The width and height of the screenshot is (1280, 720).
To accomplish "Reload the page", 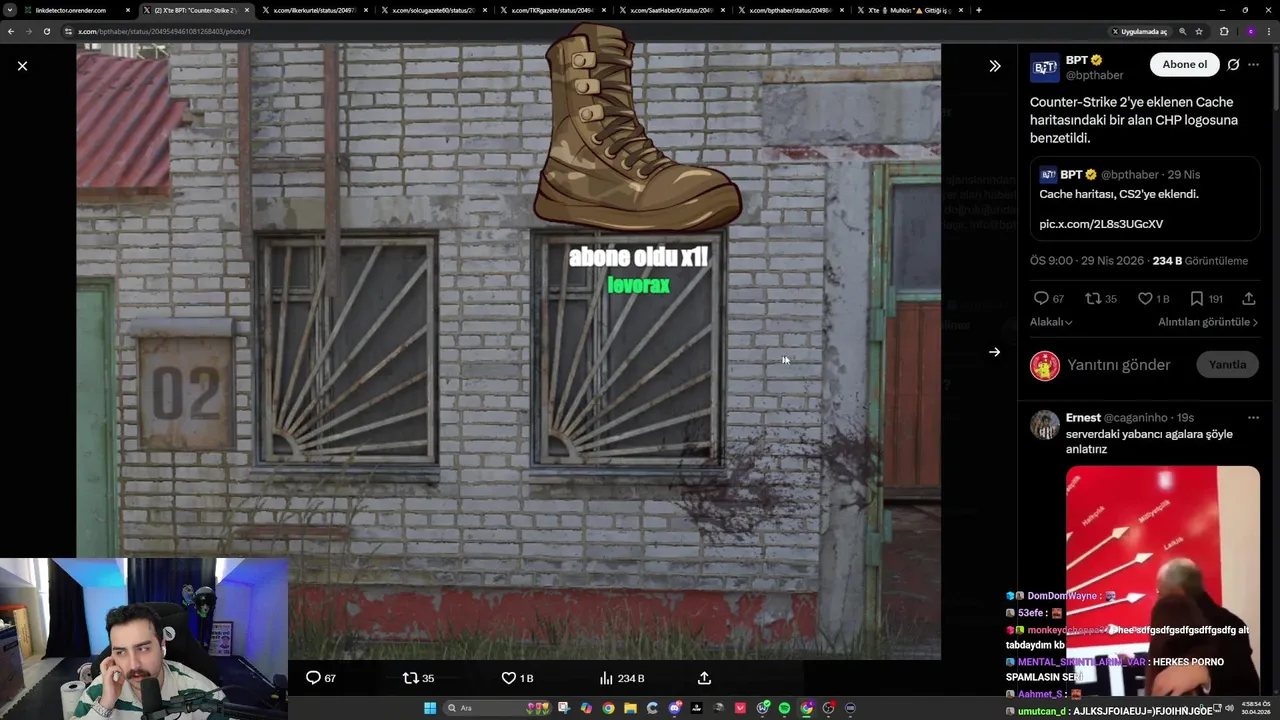I will click(46, 31).
